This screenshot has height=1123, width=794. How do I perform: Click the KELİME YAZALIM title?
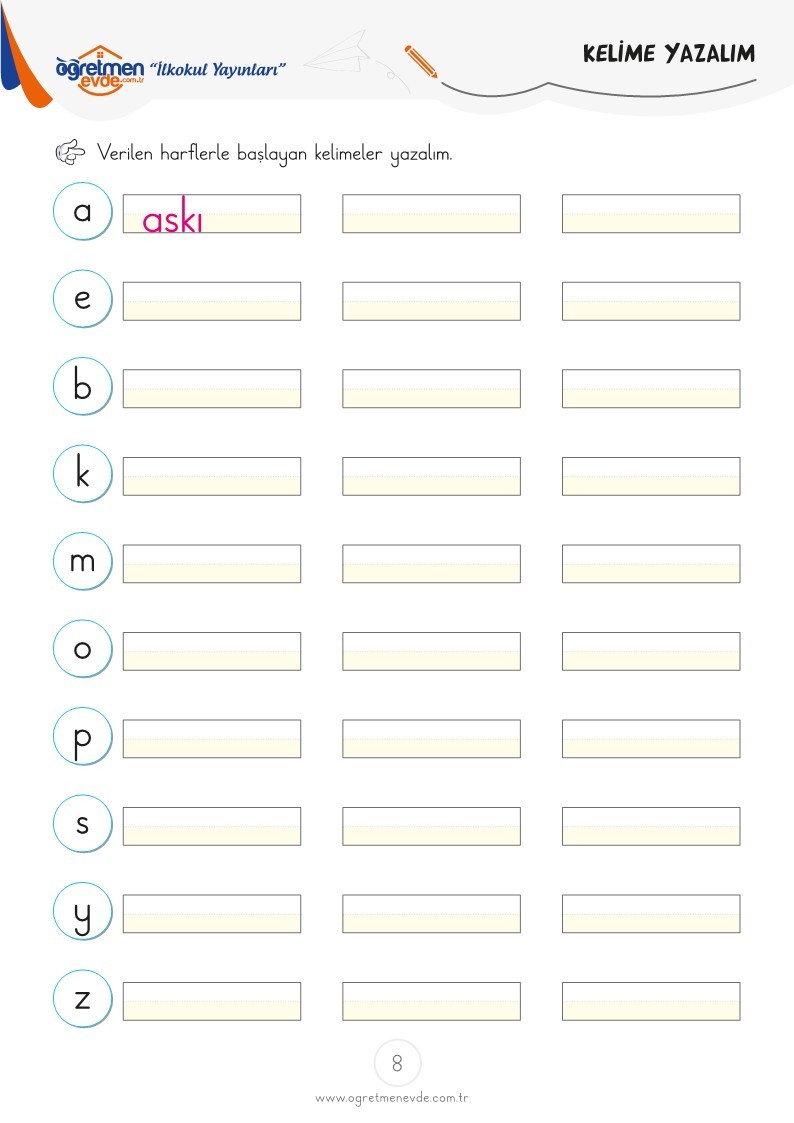(x=669, y=54)
